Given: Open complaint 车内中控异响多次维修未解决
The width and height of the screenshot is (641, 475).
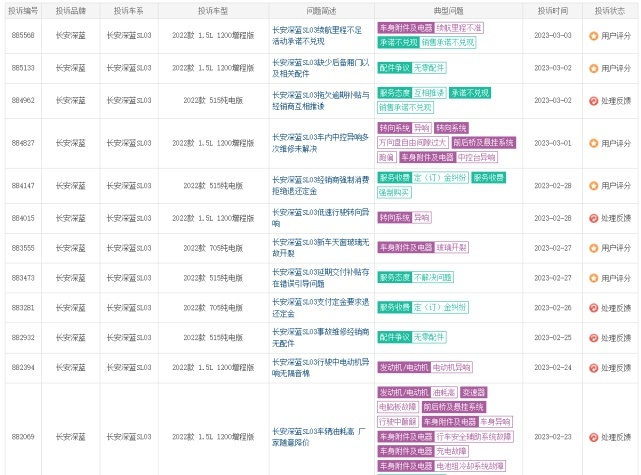Looking at the screenshot, I should coord(320,143).
